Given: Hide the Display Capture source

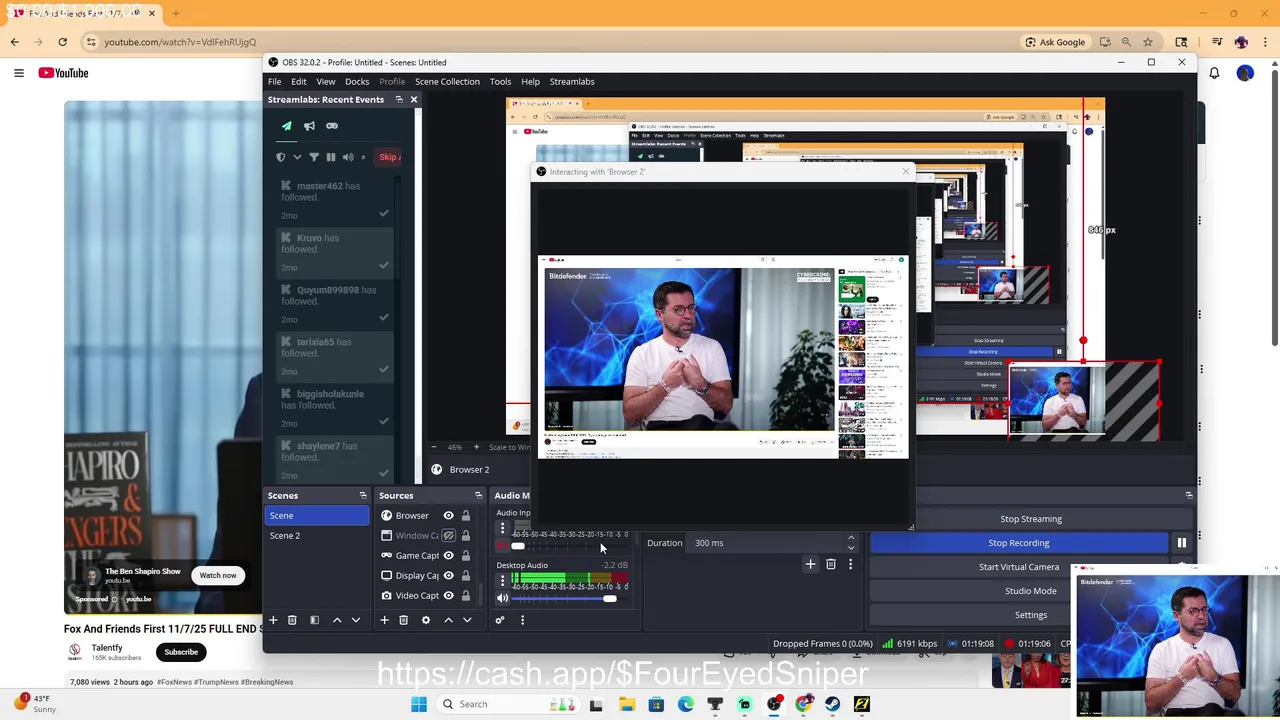Looking at the screenshot, I should coord(448,576).
